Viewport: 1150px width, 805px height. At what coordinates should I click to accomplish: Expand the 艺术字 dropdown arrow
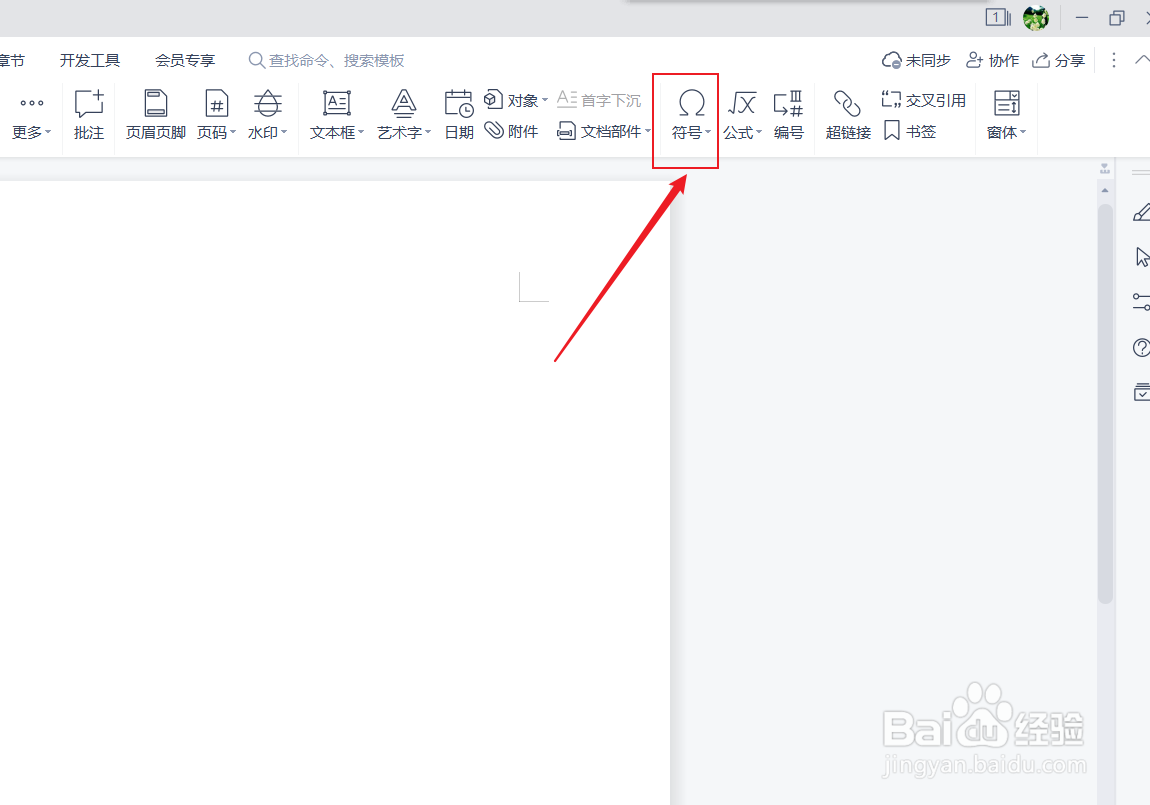coord(428,132)
